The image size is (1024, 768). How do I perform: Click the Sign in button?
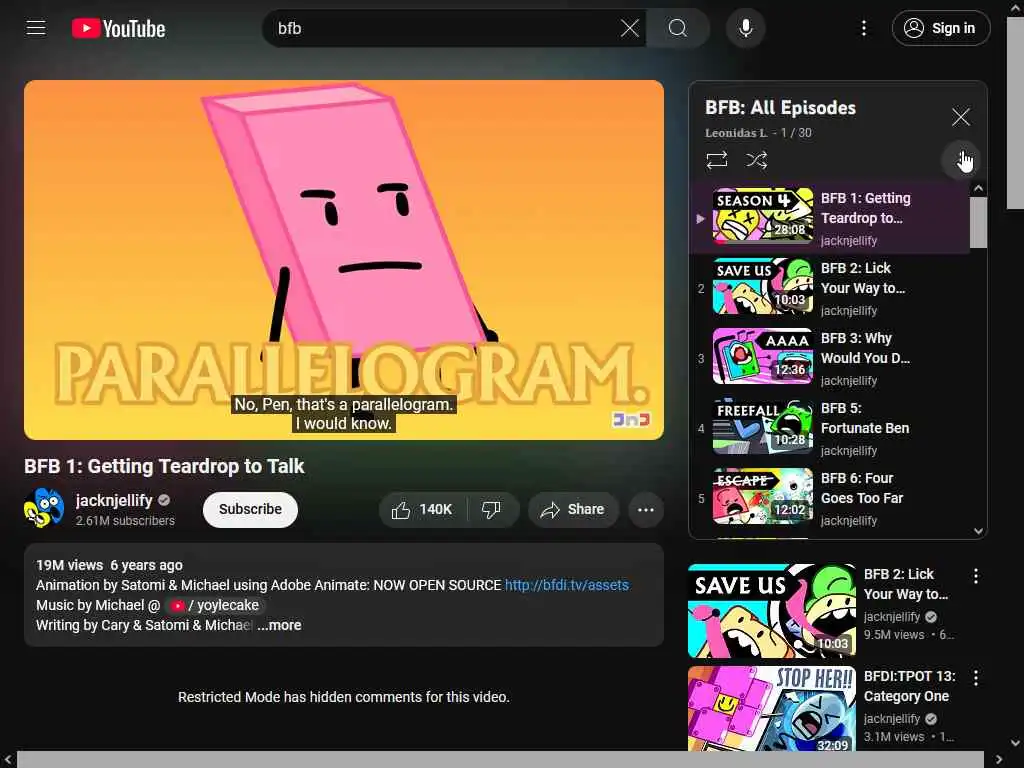click(x=940, y=28)
